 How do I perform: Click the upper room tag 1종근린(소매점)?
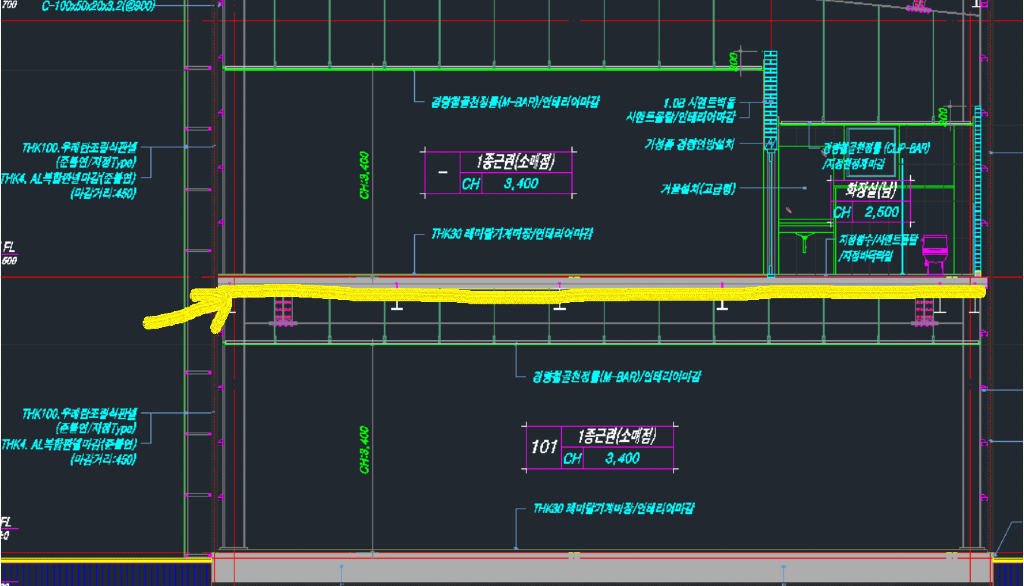point(514,163)
